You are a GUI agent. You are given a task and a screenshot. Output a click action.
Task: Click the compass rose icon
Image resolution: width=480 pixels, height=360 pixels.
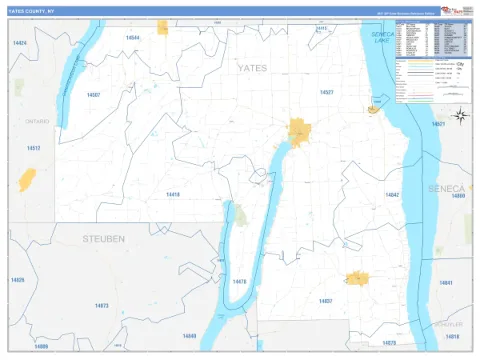pyautogui.click(x=461, y=116)
